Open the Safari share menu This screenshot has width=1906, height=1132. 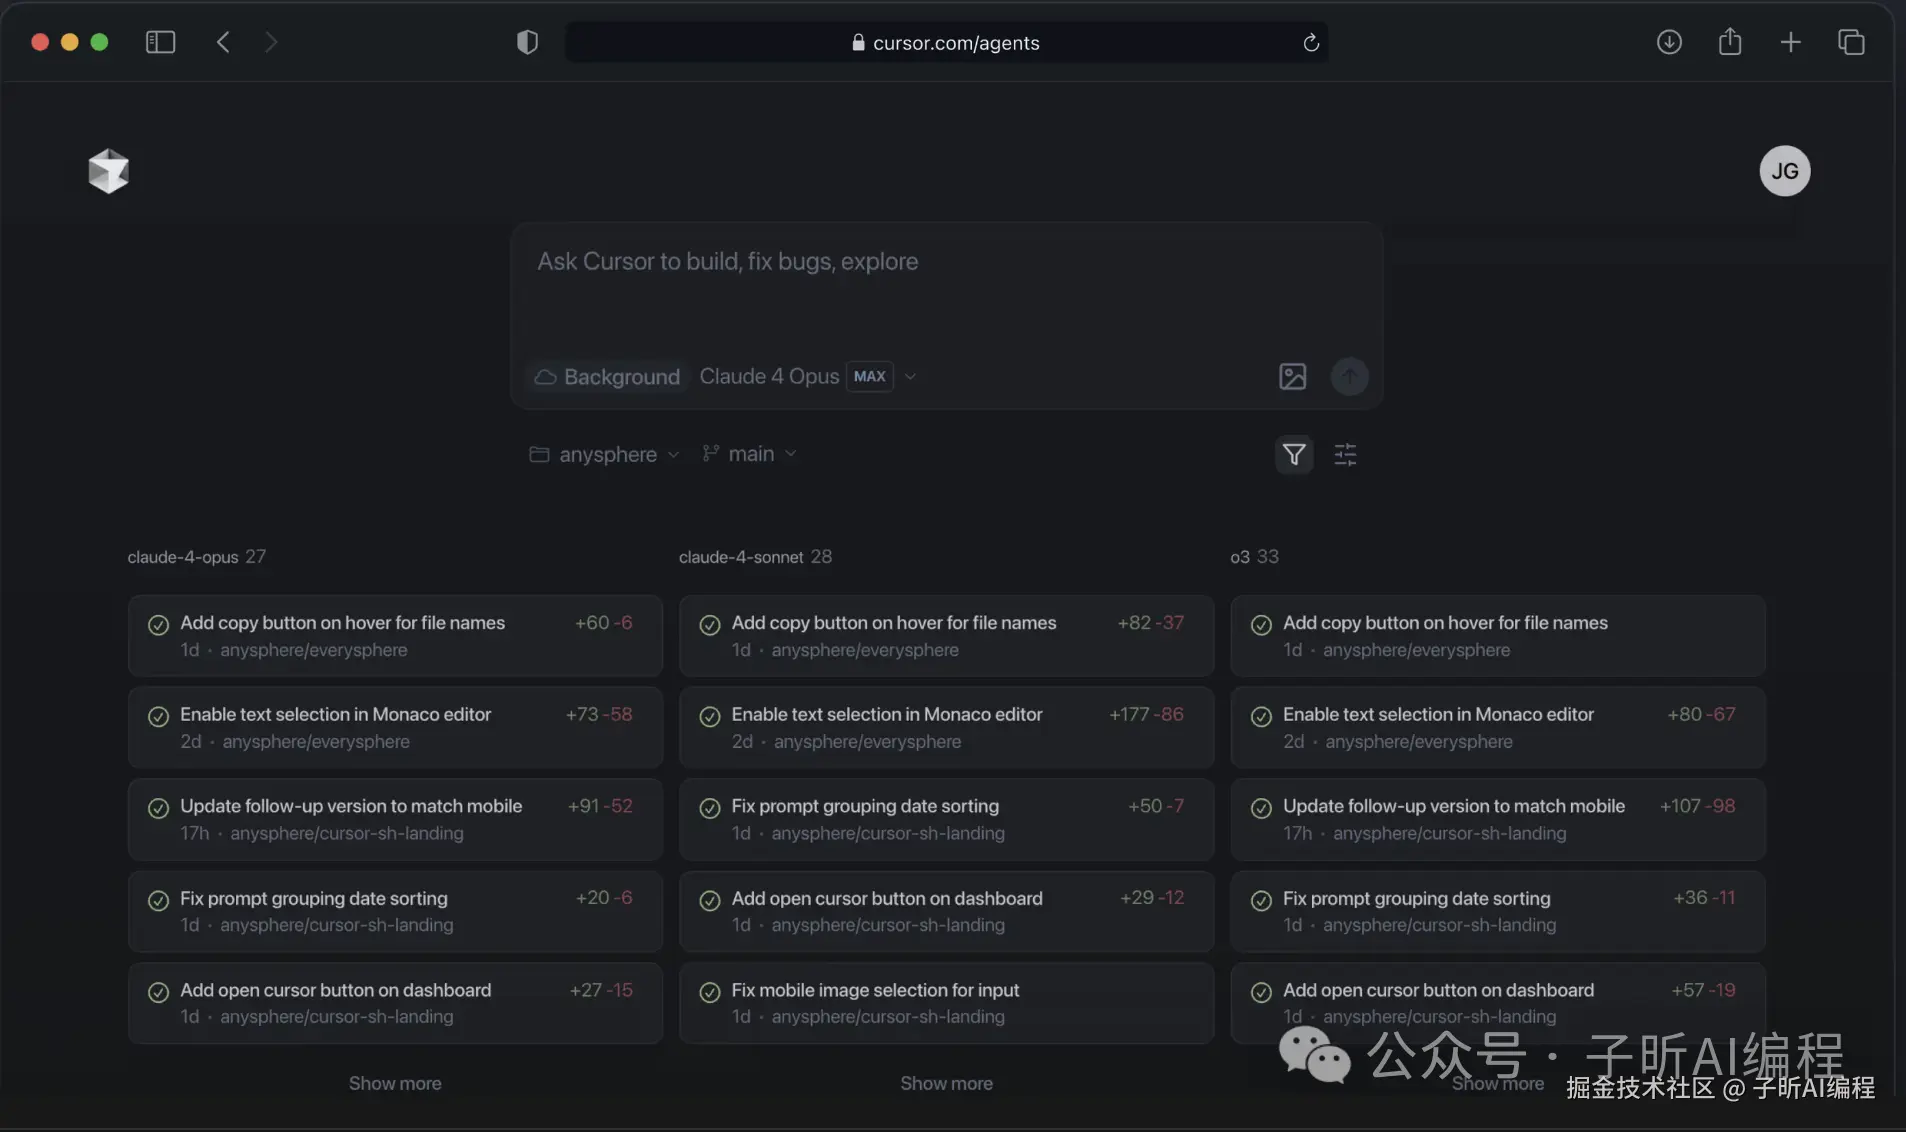click(1729, 42)
